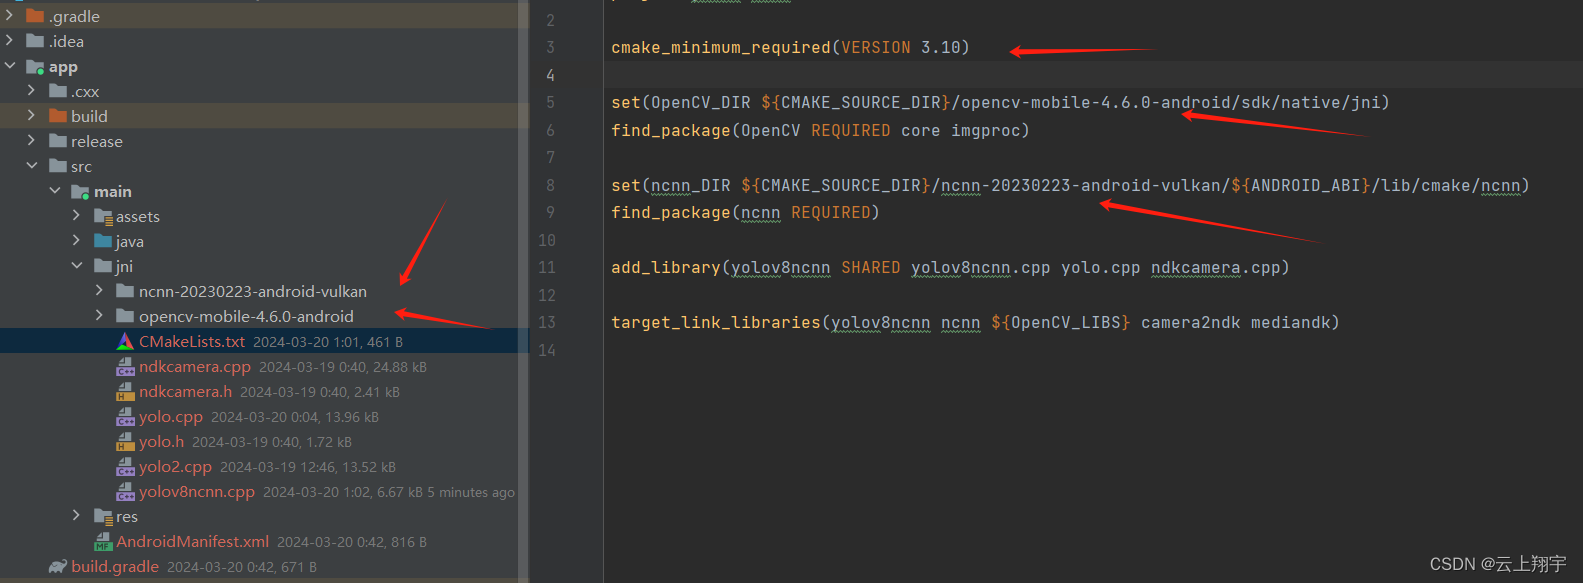Click the set(ncnn_DIR code line
Screen dimensions: 1583x583
(1070, 185)
